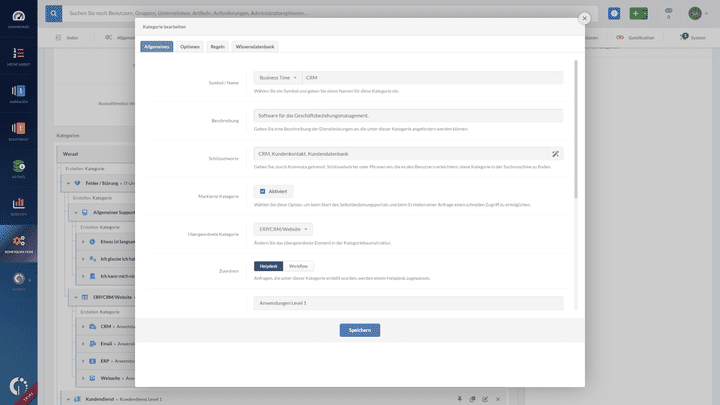Open the Regeln tab
Image resolution: width=720 pixels, height=405 pixels.
pos(217,46)
